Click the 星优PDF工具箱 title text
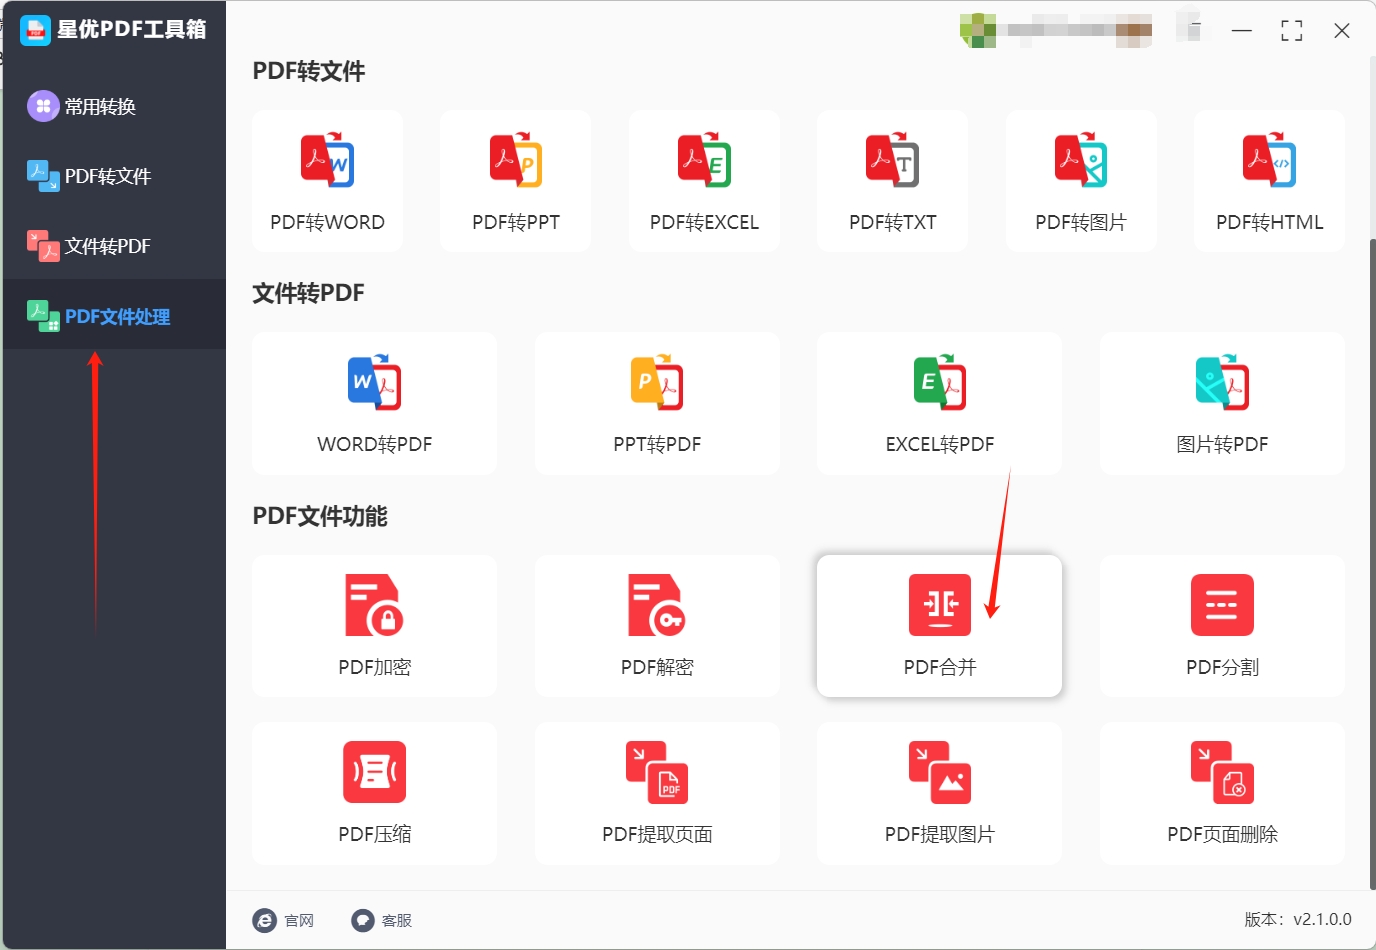The height and width of the screenshot is (950, 1376). point(132,30)
